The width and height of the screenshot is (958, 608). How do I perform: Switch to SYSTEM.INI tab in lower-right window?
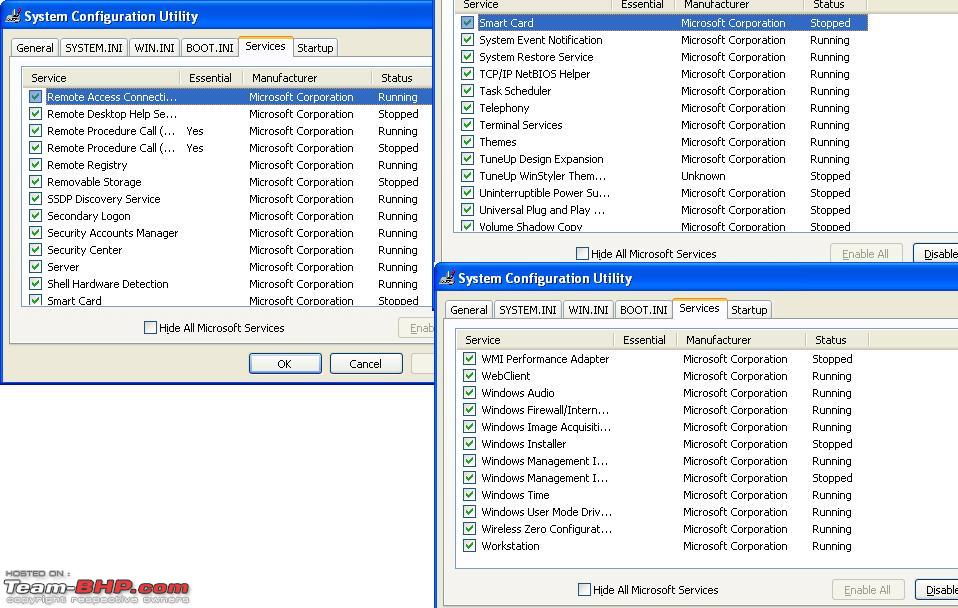tap(528, 310)
